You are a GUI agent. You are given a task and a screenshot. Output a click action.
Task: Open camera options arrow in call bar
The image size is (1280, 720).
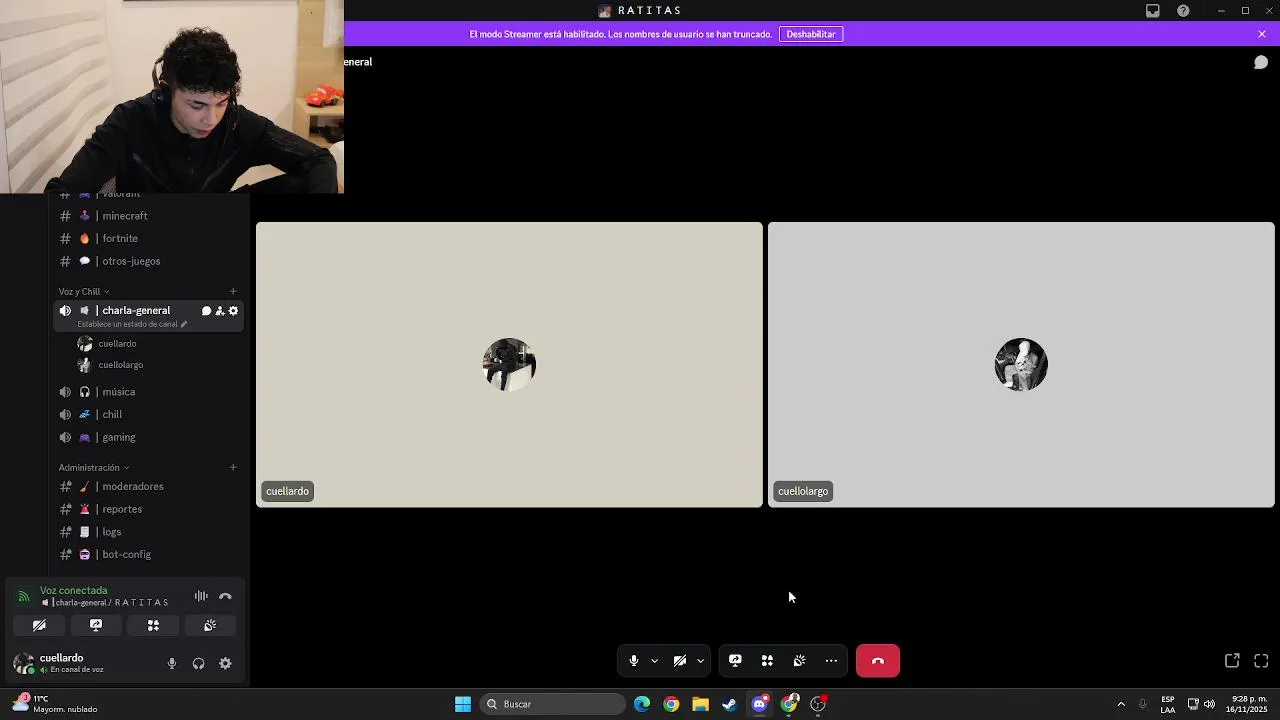700,661
